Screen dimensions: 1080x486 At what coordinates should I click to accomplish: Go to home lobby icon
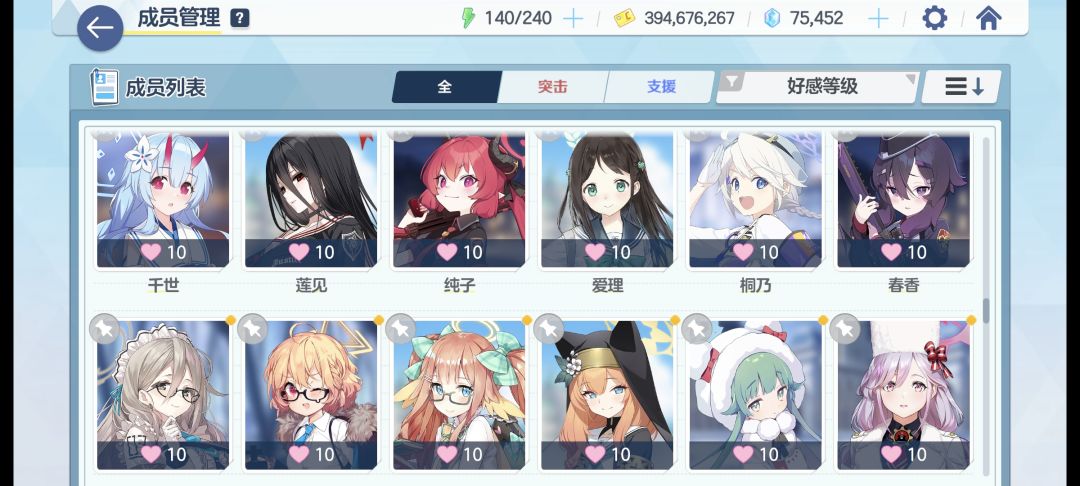point(988,18)
